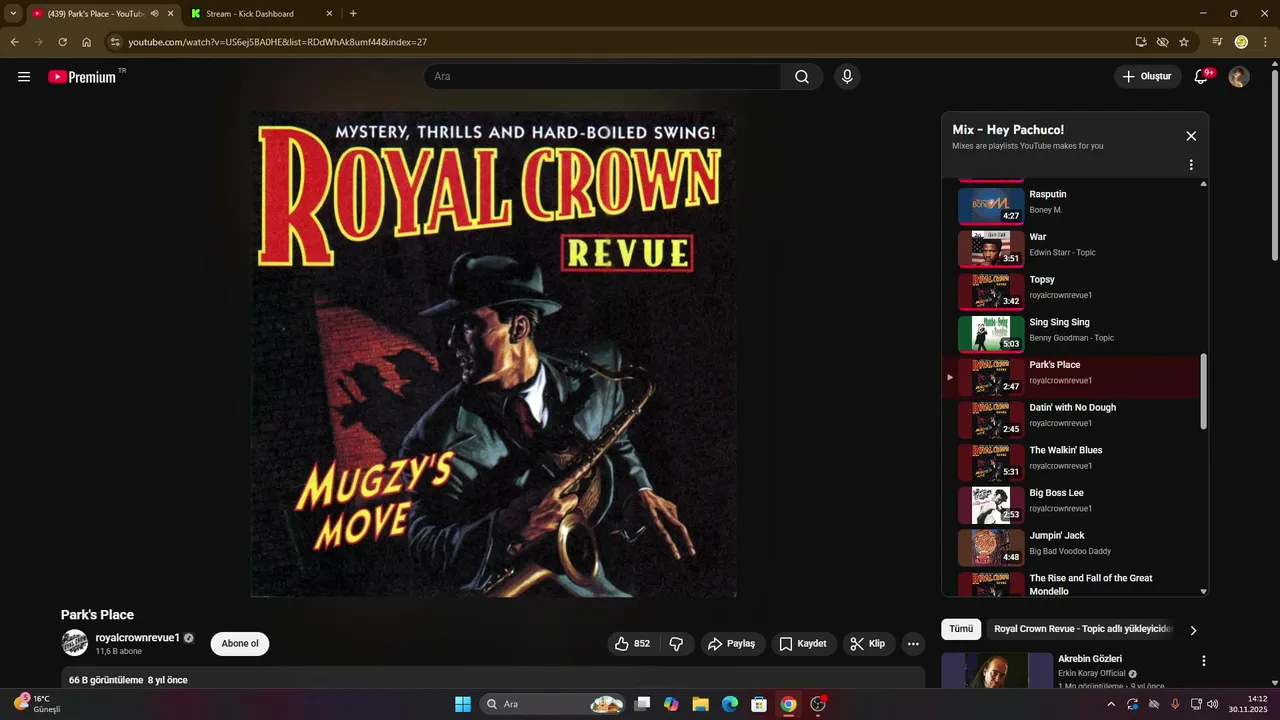Like the video with thumbs up (852)

point(634,644)
